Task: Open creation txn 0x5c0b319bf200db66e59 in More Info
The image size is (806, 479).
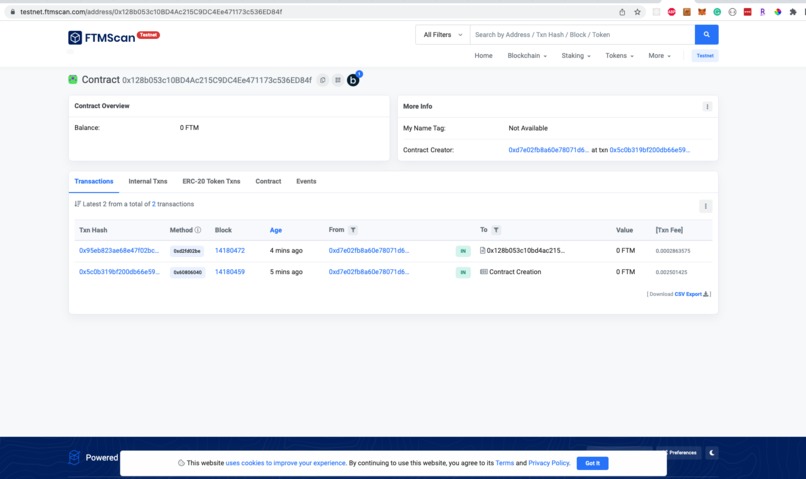Action: coord(650,150)
